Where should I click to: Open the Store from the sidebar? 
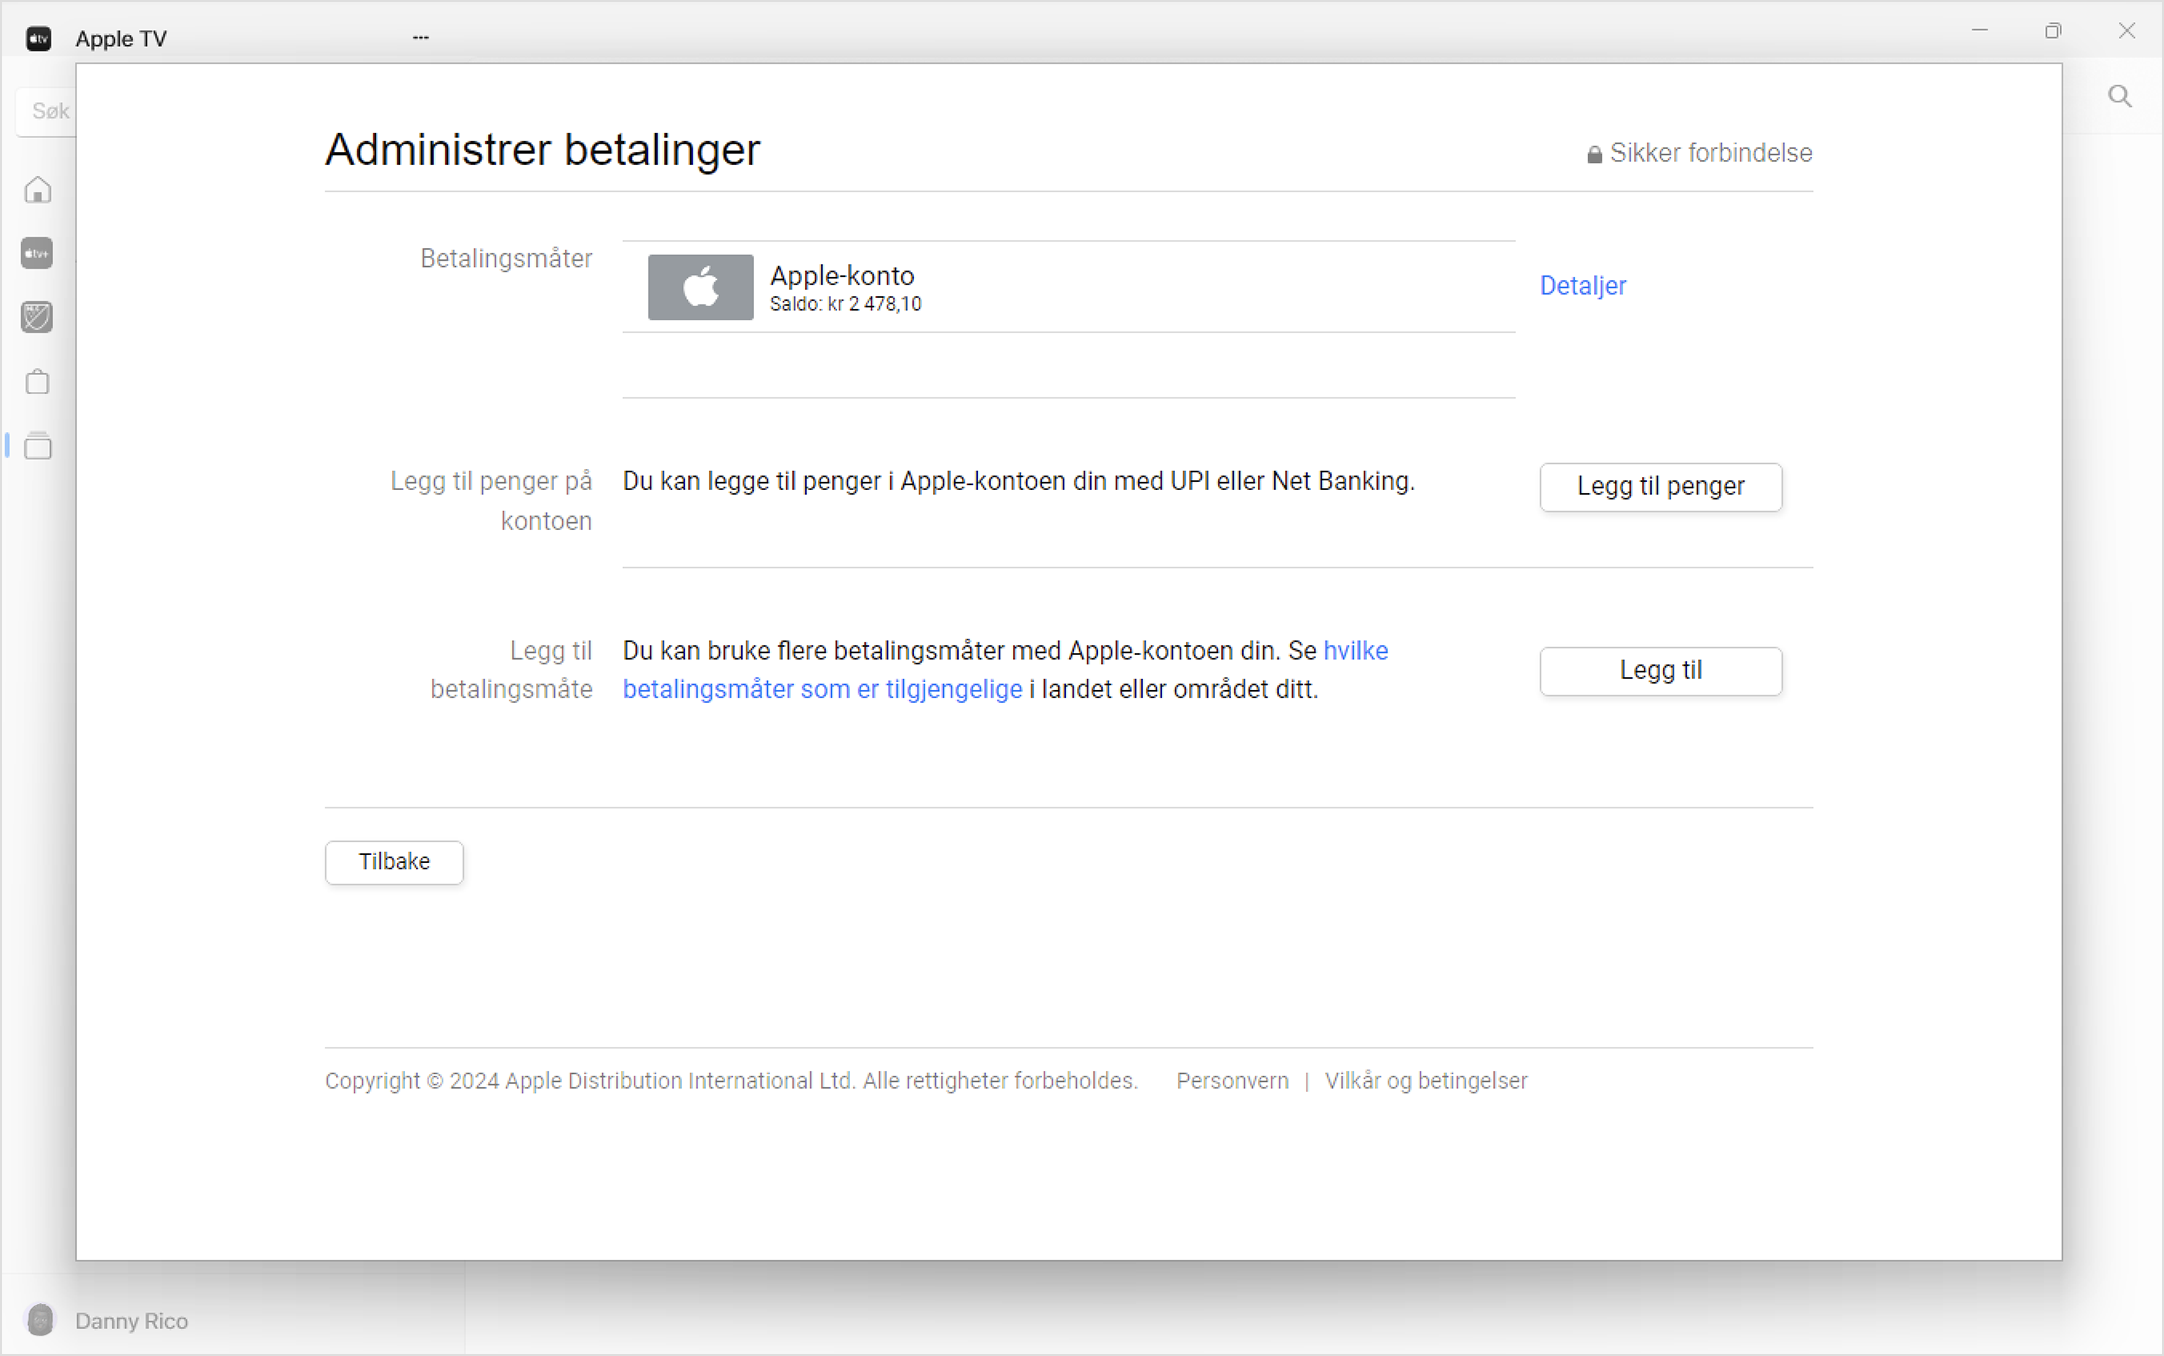(x=37, y=381)
